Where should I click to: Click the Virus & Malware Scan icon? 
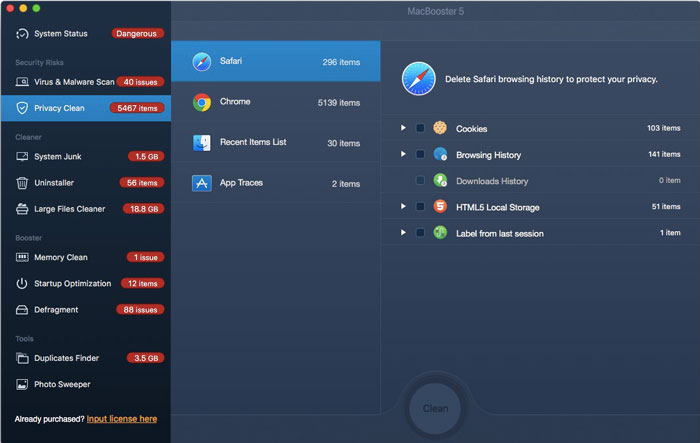(x=22, y=82)
